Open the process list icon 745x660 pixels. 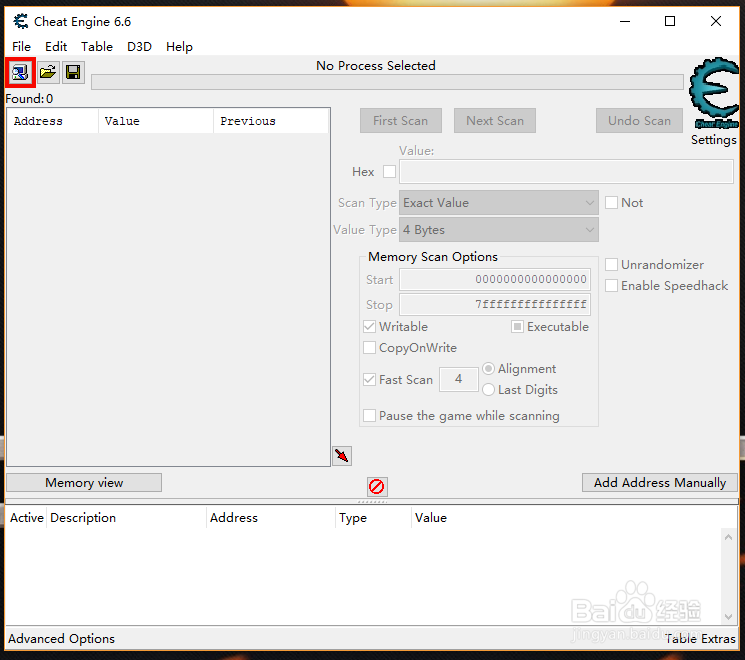(20, 73)
